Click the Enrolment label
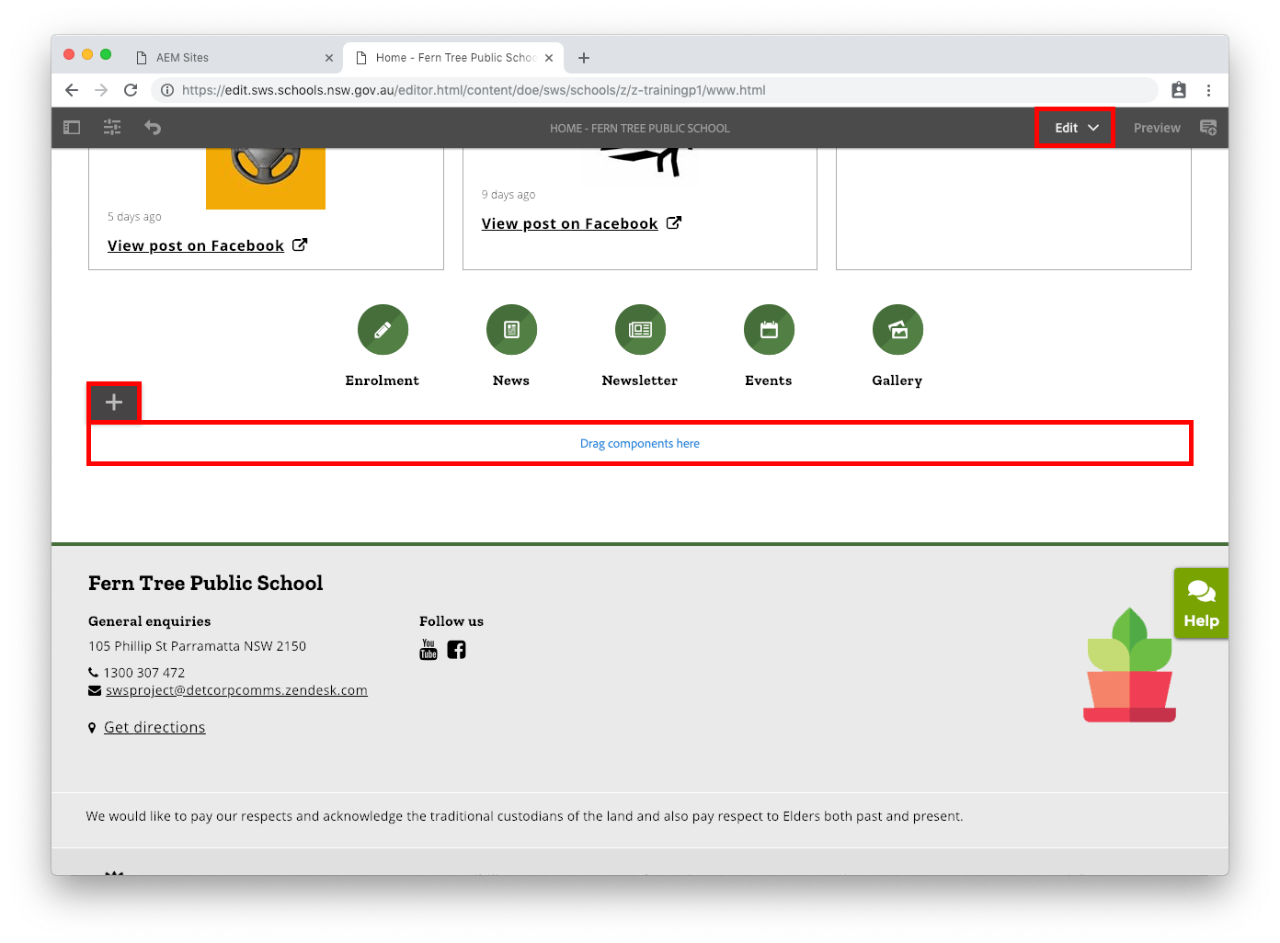The height and width of the screenshot is (943, 1280). pos(382,380)
